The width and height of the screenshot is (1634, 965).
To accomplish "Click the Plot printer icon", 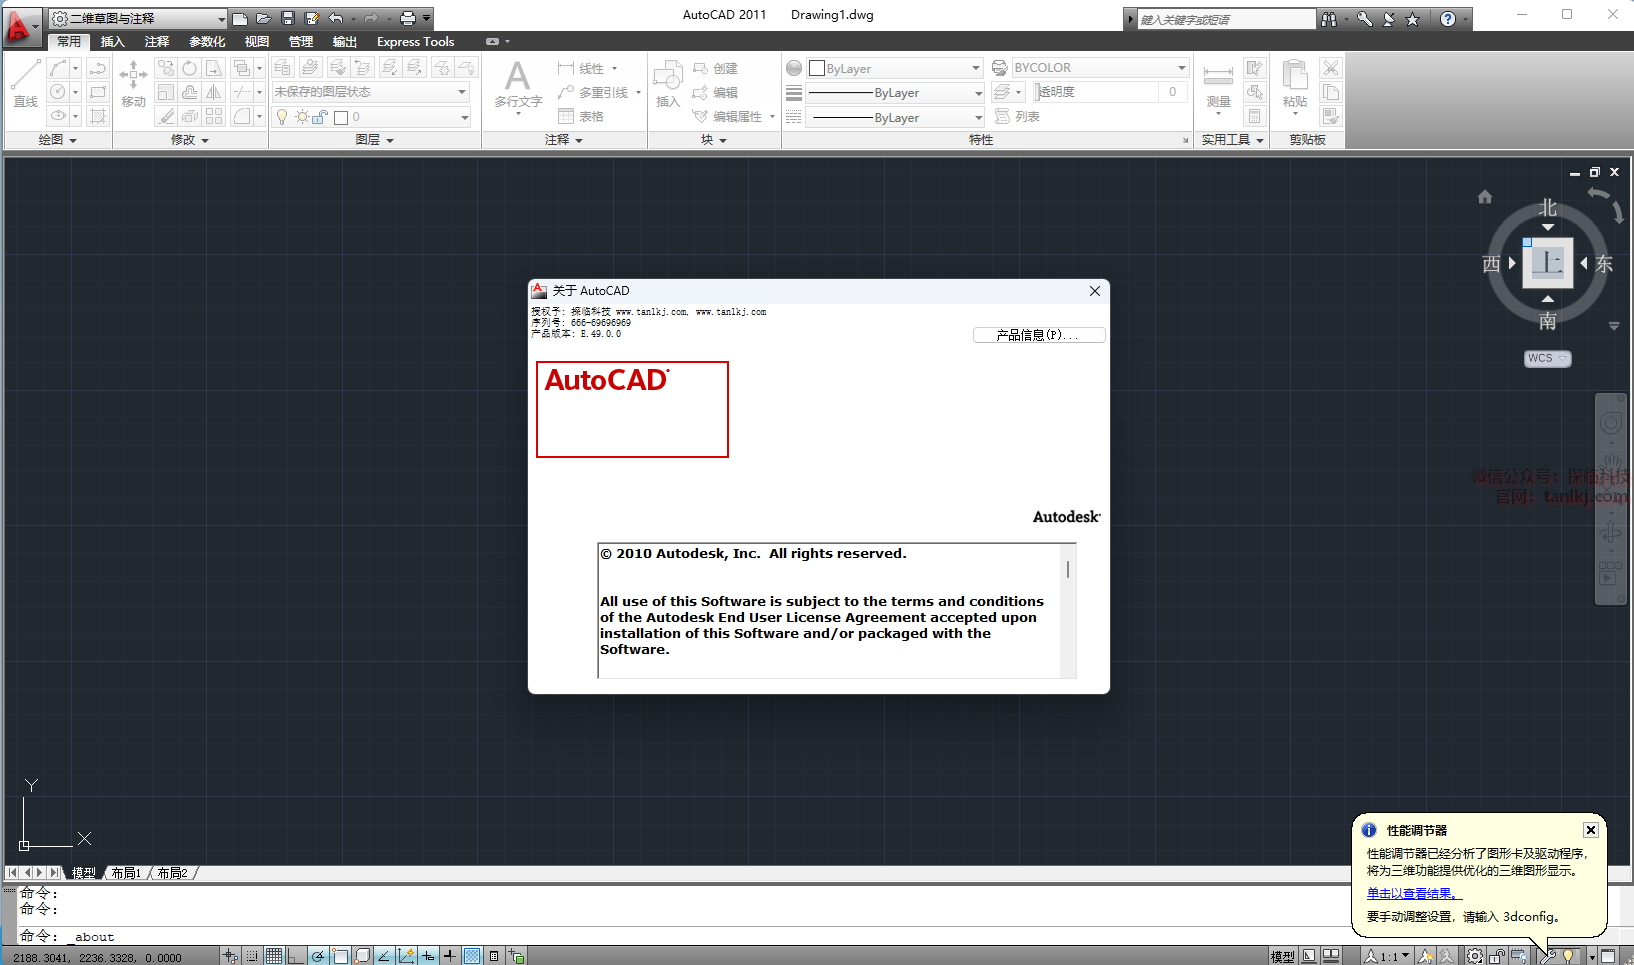I will coord(408,18).
